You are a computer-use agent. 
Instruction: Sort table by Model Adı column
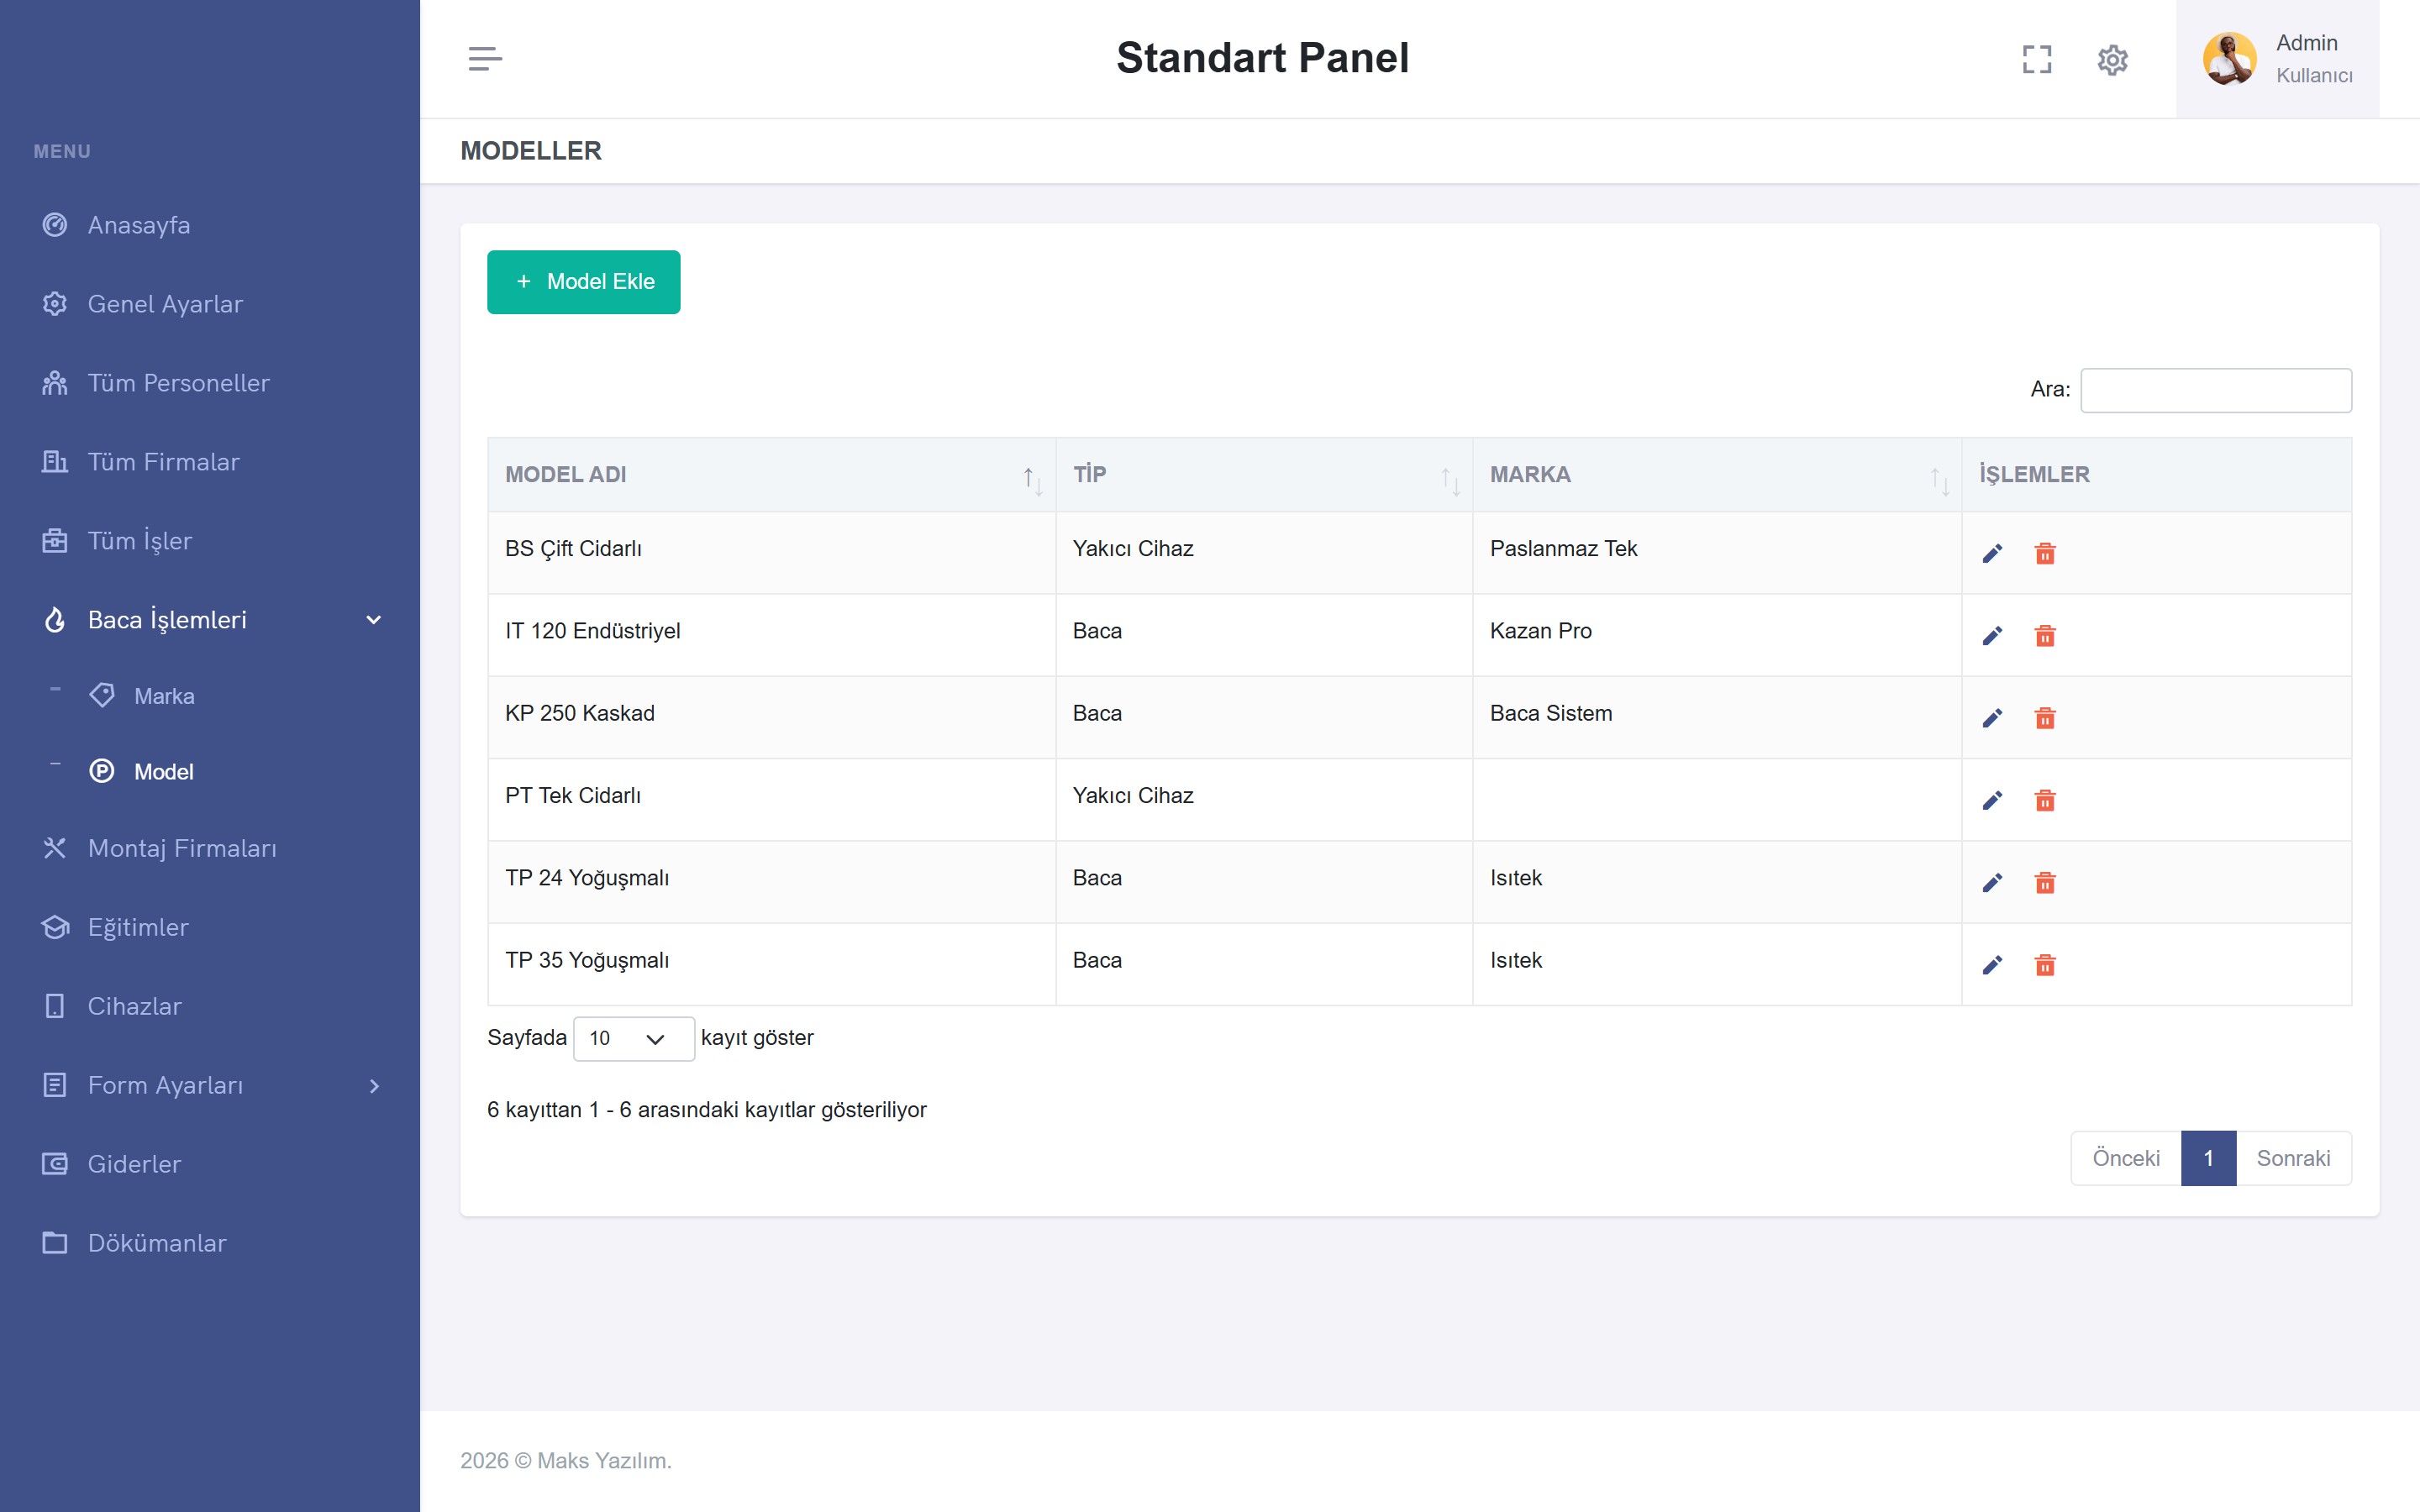pos(771,475)
